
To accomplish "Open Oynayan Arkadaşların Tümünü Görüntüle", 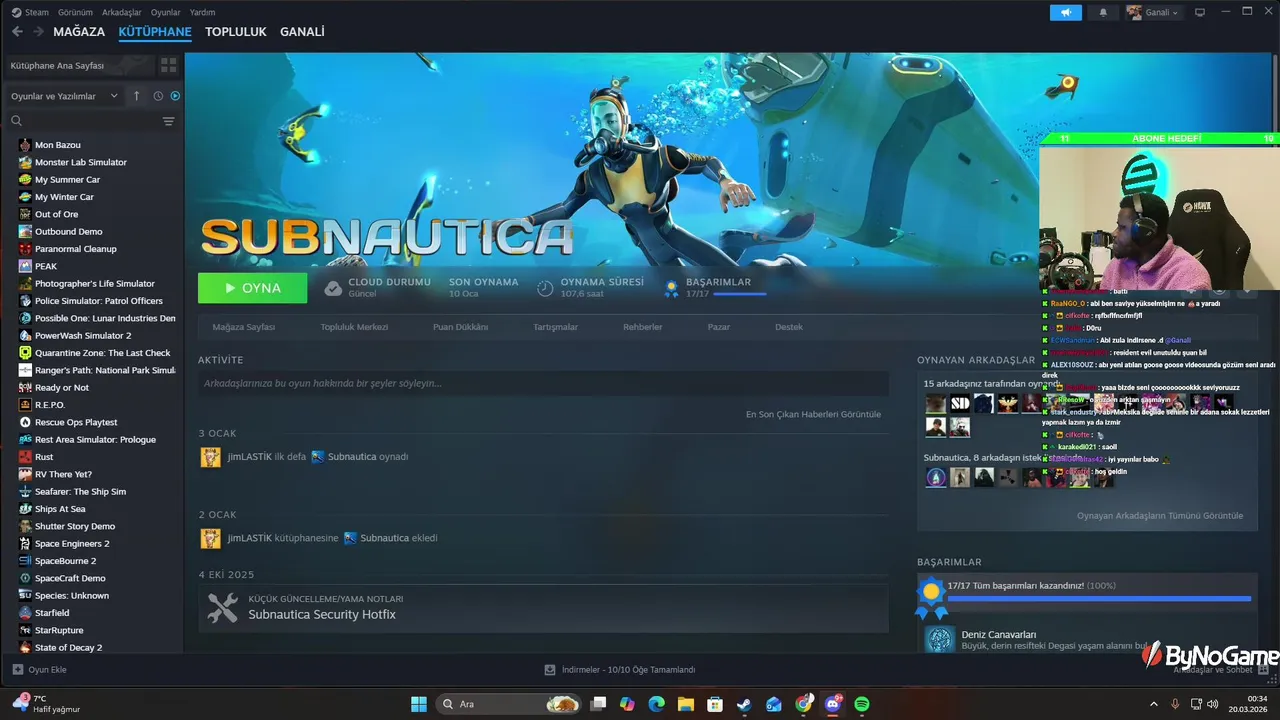I will pos(1160,516).
